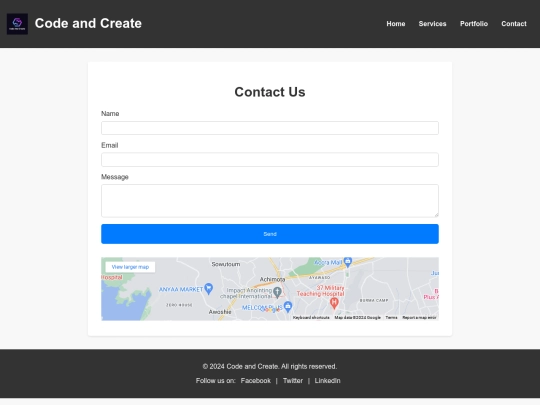Open the map Terms link

point(391,318)
